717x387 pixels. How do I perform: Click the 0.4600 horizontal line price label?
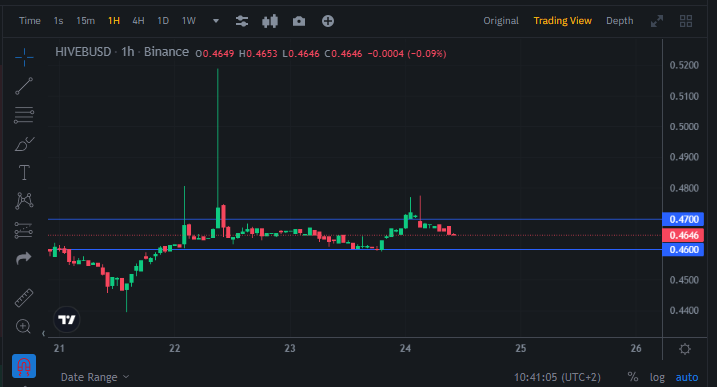click(x=683, y=249)
